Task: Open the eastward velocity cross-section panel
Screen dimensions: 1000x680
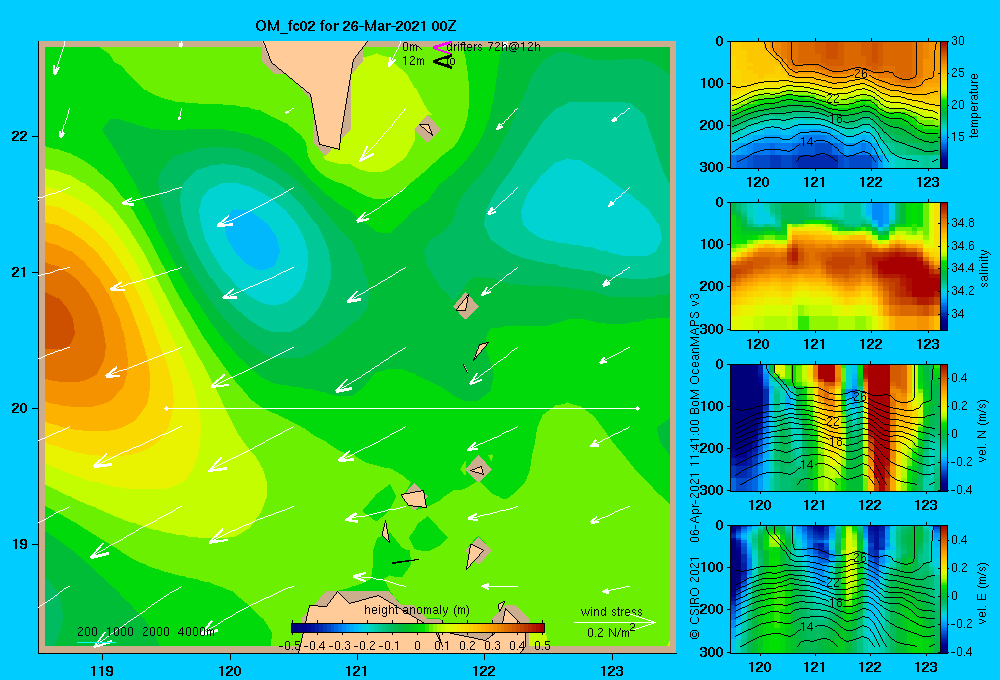Action: point(834,589)
